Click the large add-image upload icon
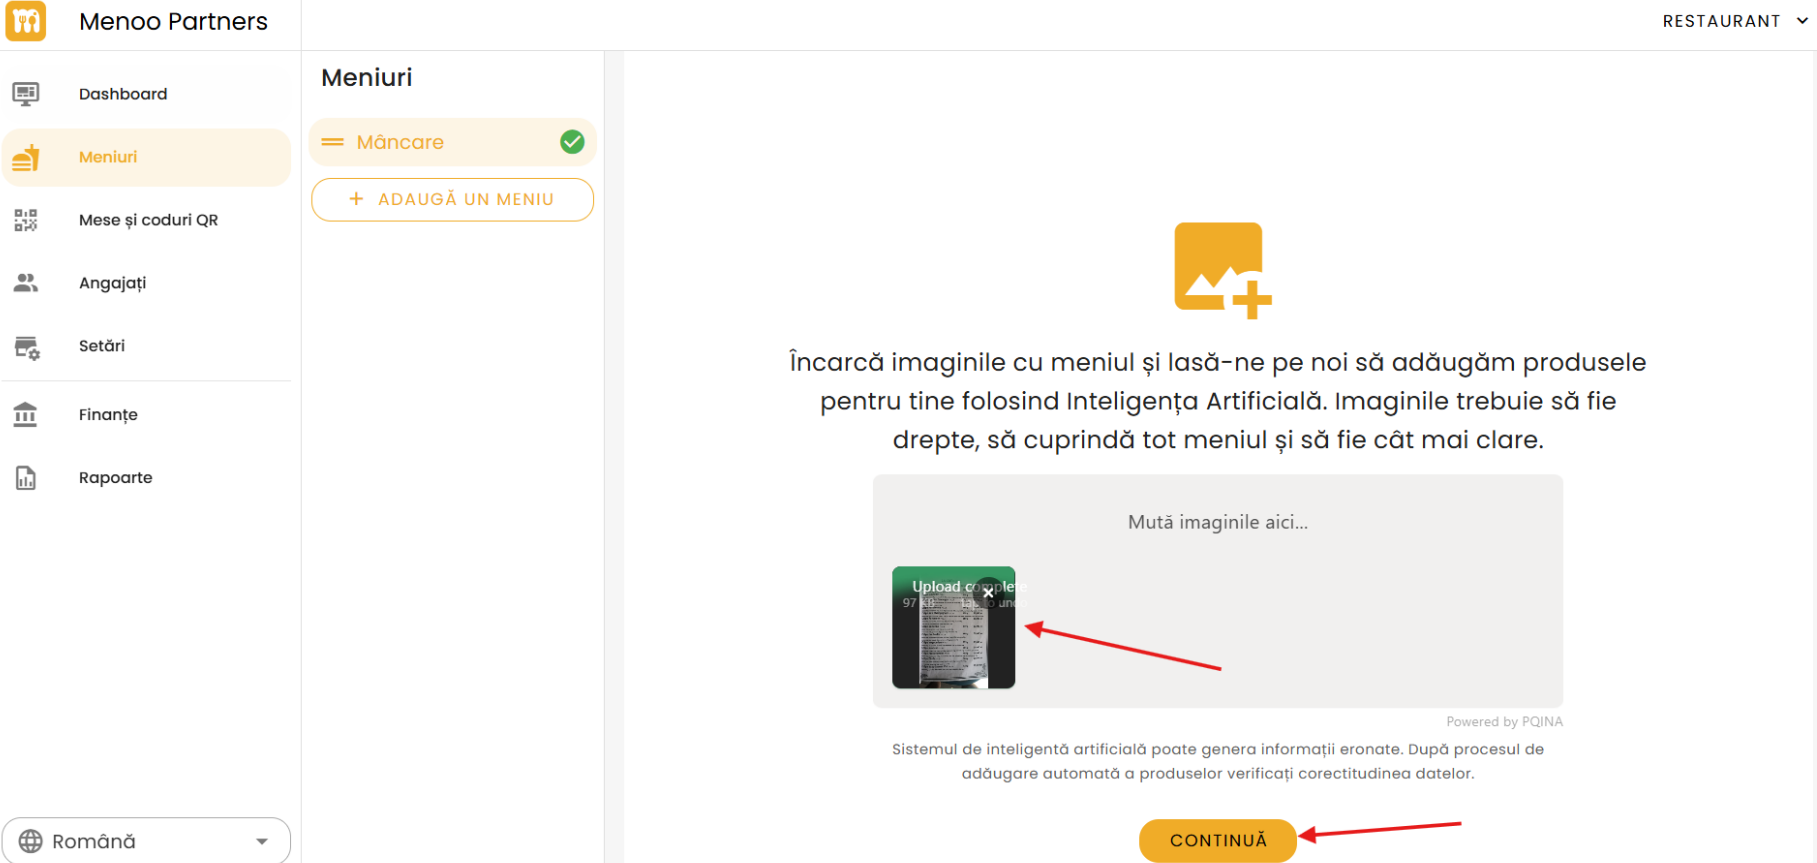This screenshot has height=863, width=1817. (x=1222, y=270)
